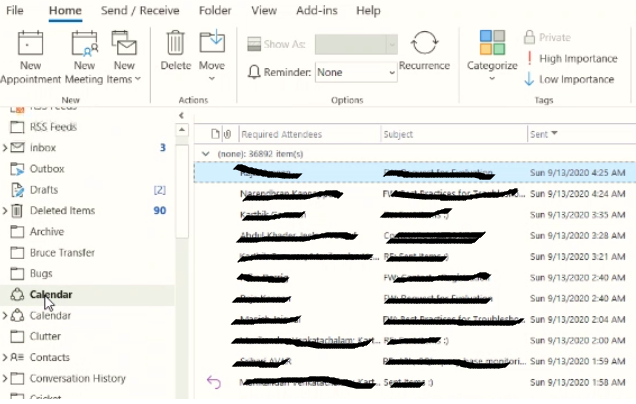Click New Appointment icon
The width and height of the screenshot is (636, 404).
(30, 43)
